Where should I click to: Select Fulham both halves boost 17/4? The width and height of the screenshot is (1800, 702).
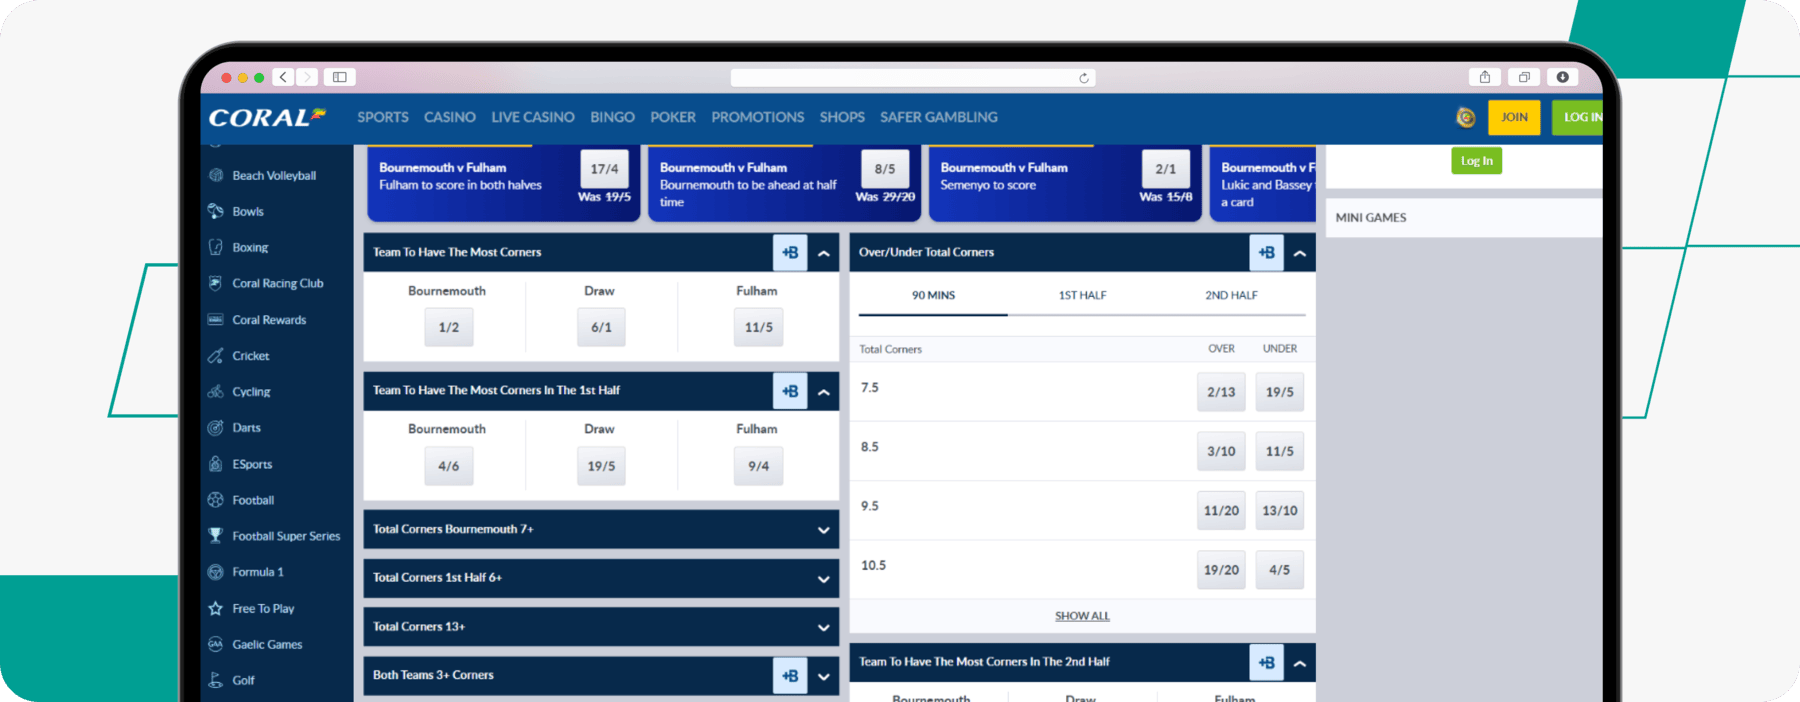604,169
